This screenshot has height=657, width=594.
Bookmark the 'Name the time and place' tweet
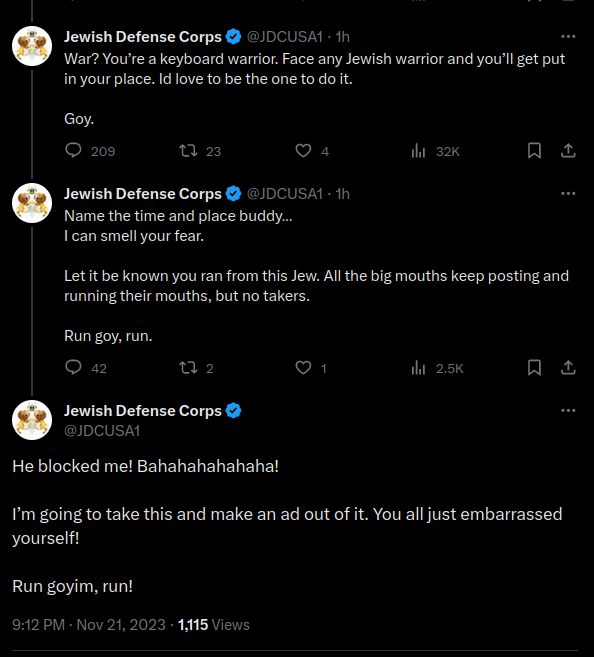click(x=534, y=367)
